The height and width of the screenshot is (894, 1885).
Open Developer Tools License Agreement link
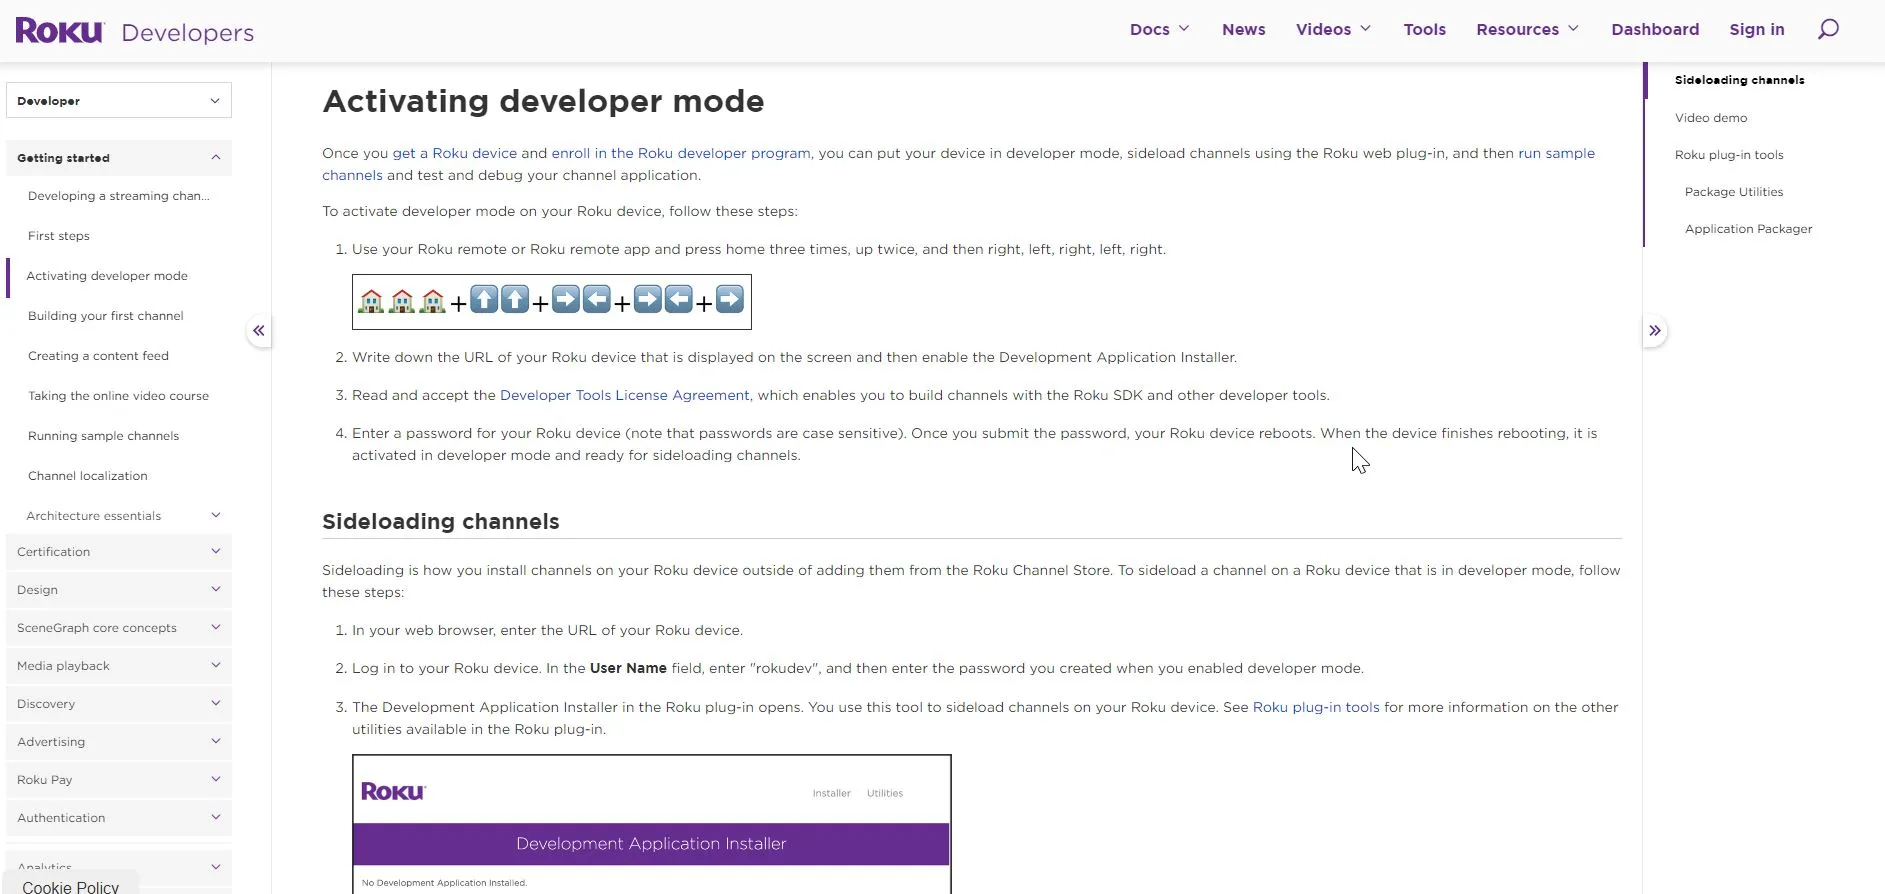click(625, 395)
